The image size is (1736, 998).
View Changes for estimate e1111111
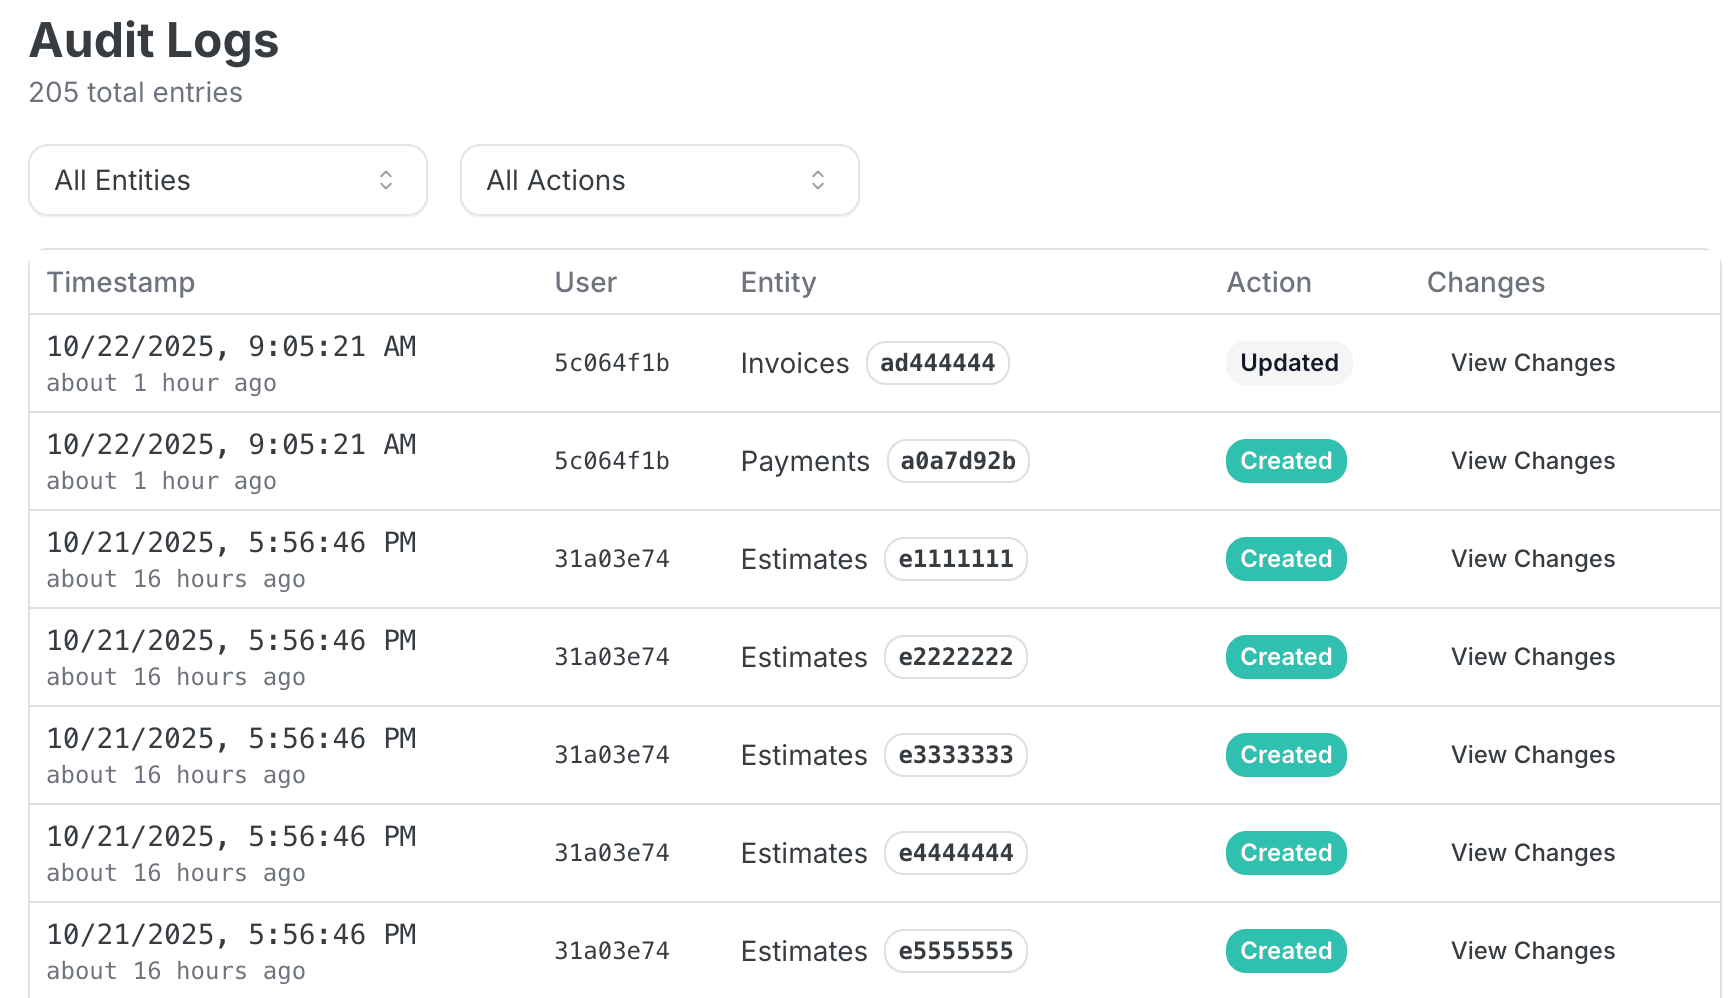pyautogui.click(x=1532, y=559)
